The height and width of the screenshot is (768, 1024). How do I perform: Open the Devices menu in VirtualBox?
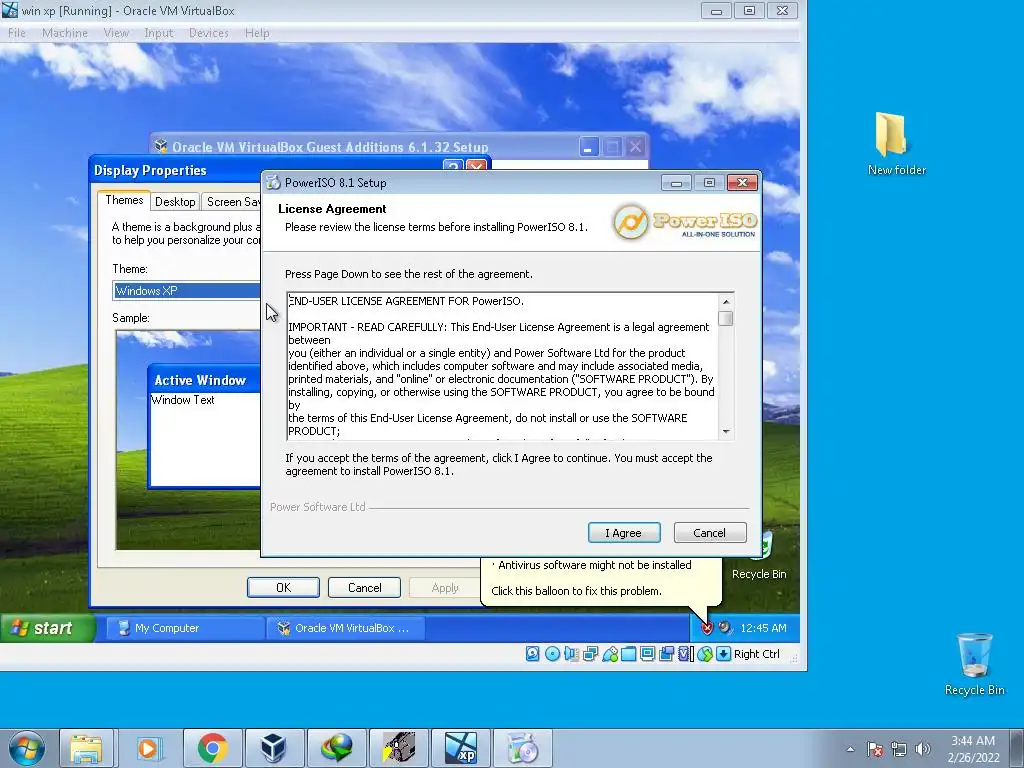point(209,33)
